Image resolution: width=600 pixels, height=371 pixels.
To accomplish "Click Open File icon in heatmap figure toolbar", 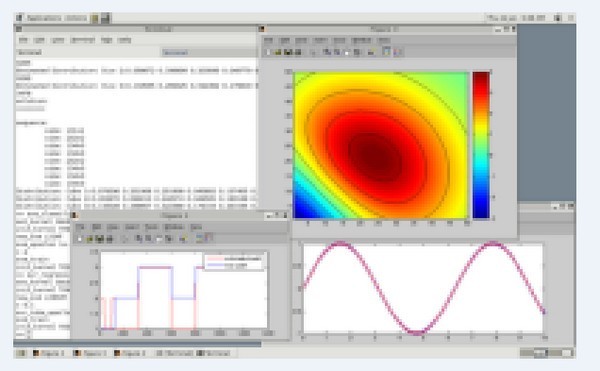I will (x=278, y=52).
